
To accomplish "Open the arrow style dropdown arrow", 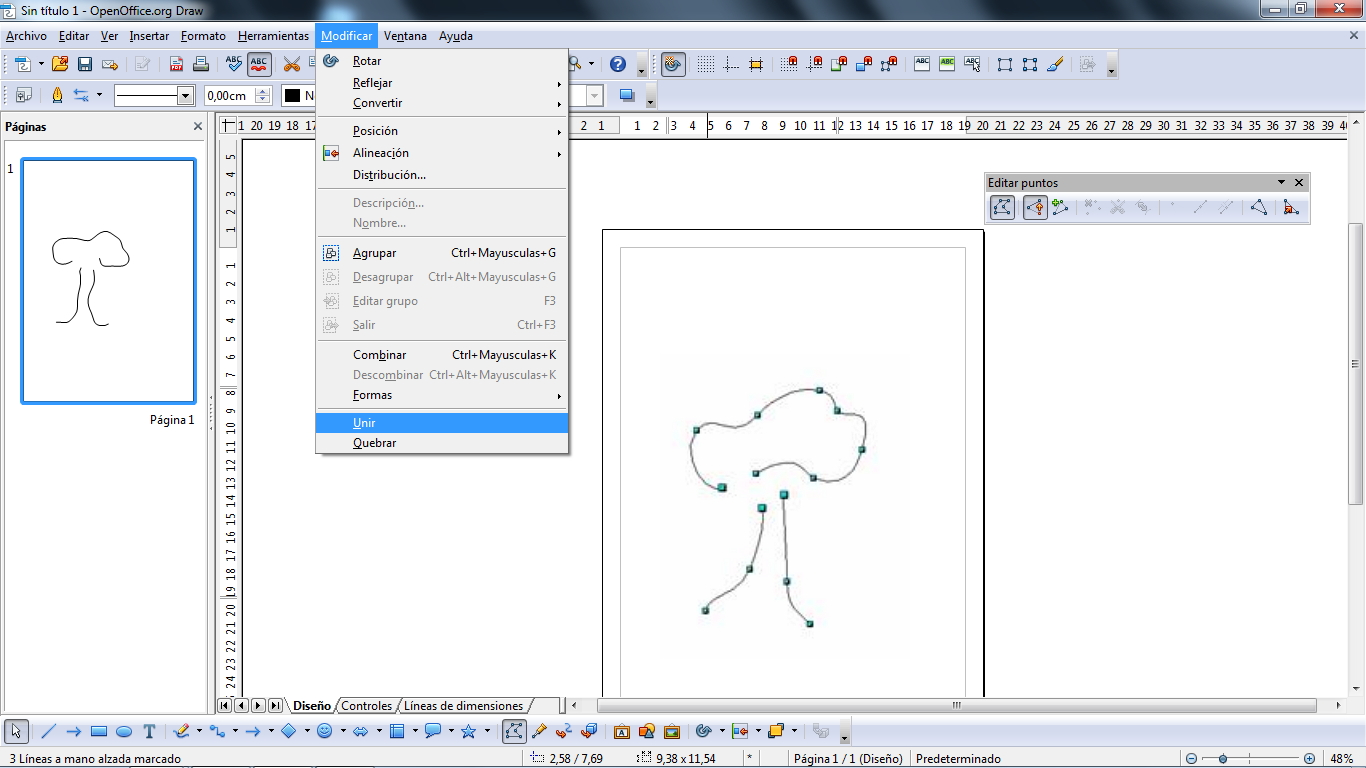I will 99,96.
